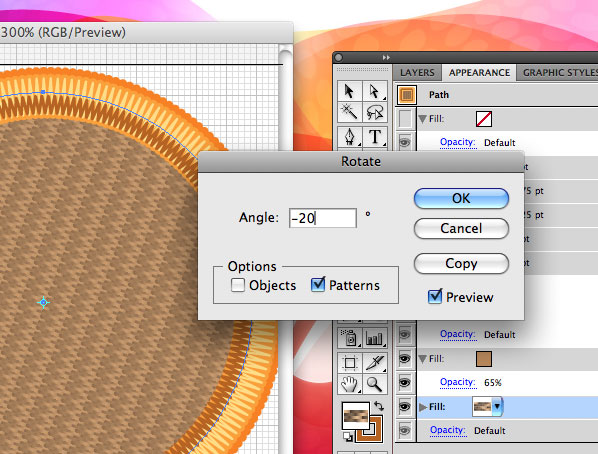The width and height of the screenshot is (598, 454).
Task: Toggle eye beside the 65% Opacity row
Action: click(405, 382)
